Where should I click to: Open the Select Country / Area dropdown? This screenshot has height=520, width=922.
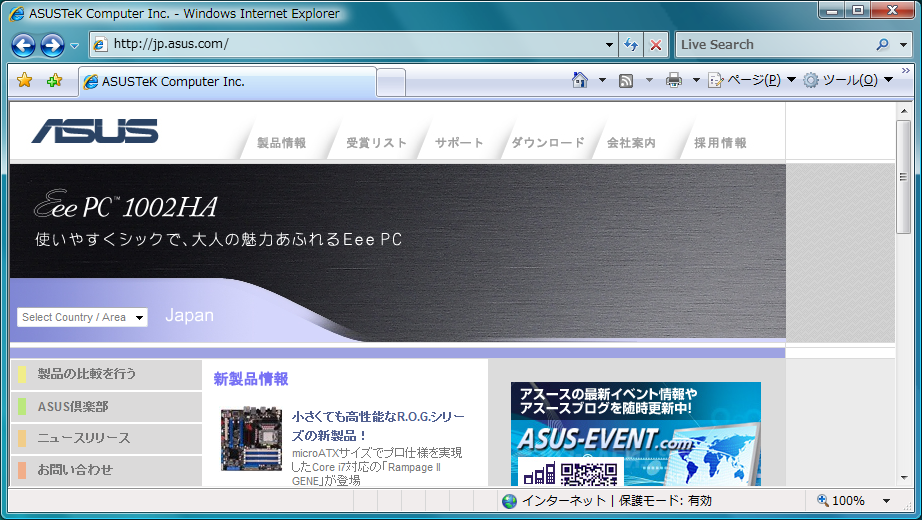[x=82, y=317]
